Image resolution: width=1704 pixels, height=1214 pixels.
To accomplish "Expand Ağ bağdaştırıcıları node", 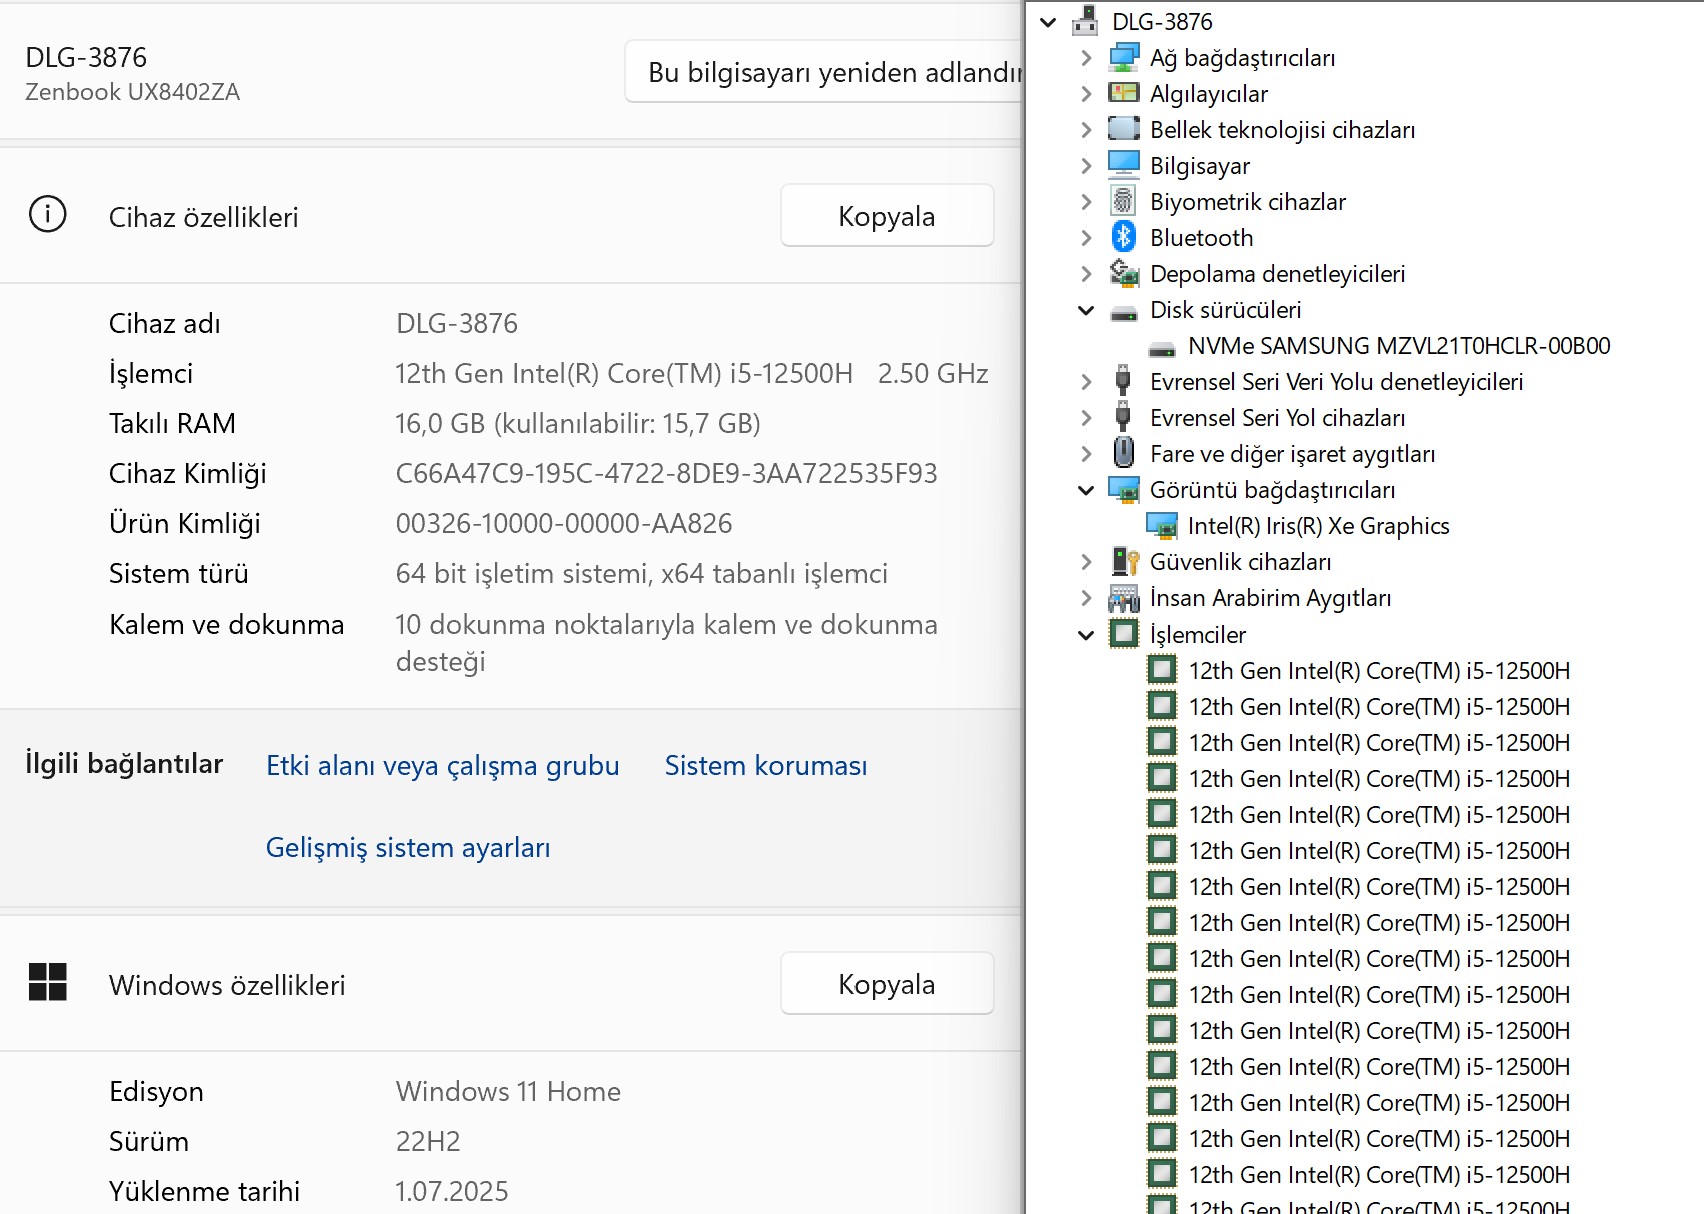I will 1086,58.
